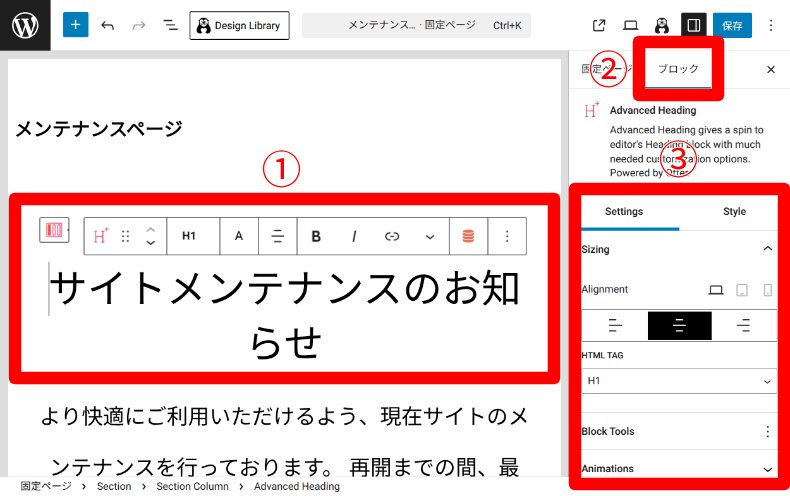This screenshot has height=496, width=790.
Task: Open the block inserter plus button
Action: coord(76,25)
